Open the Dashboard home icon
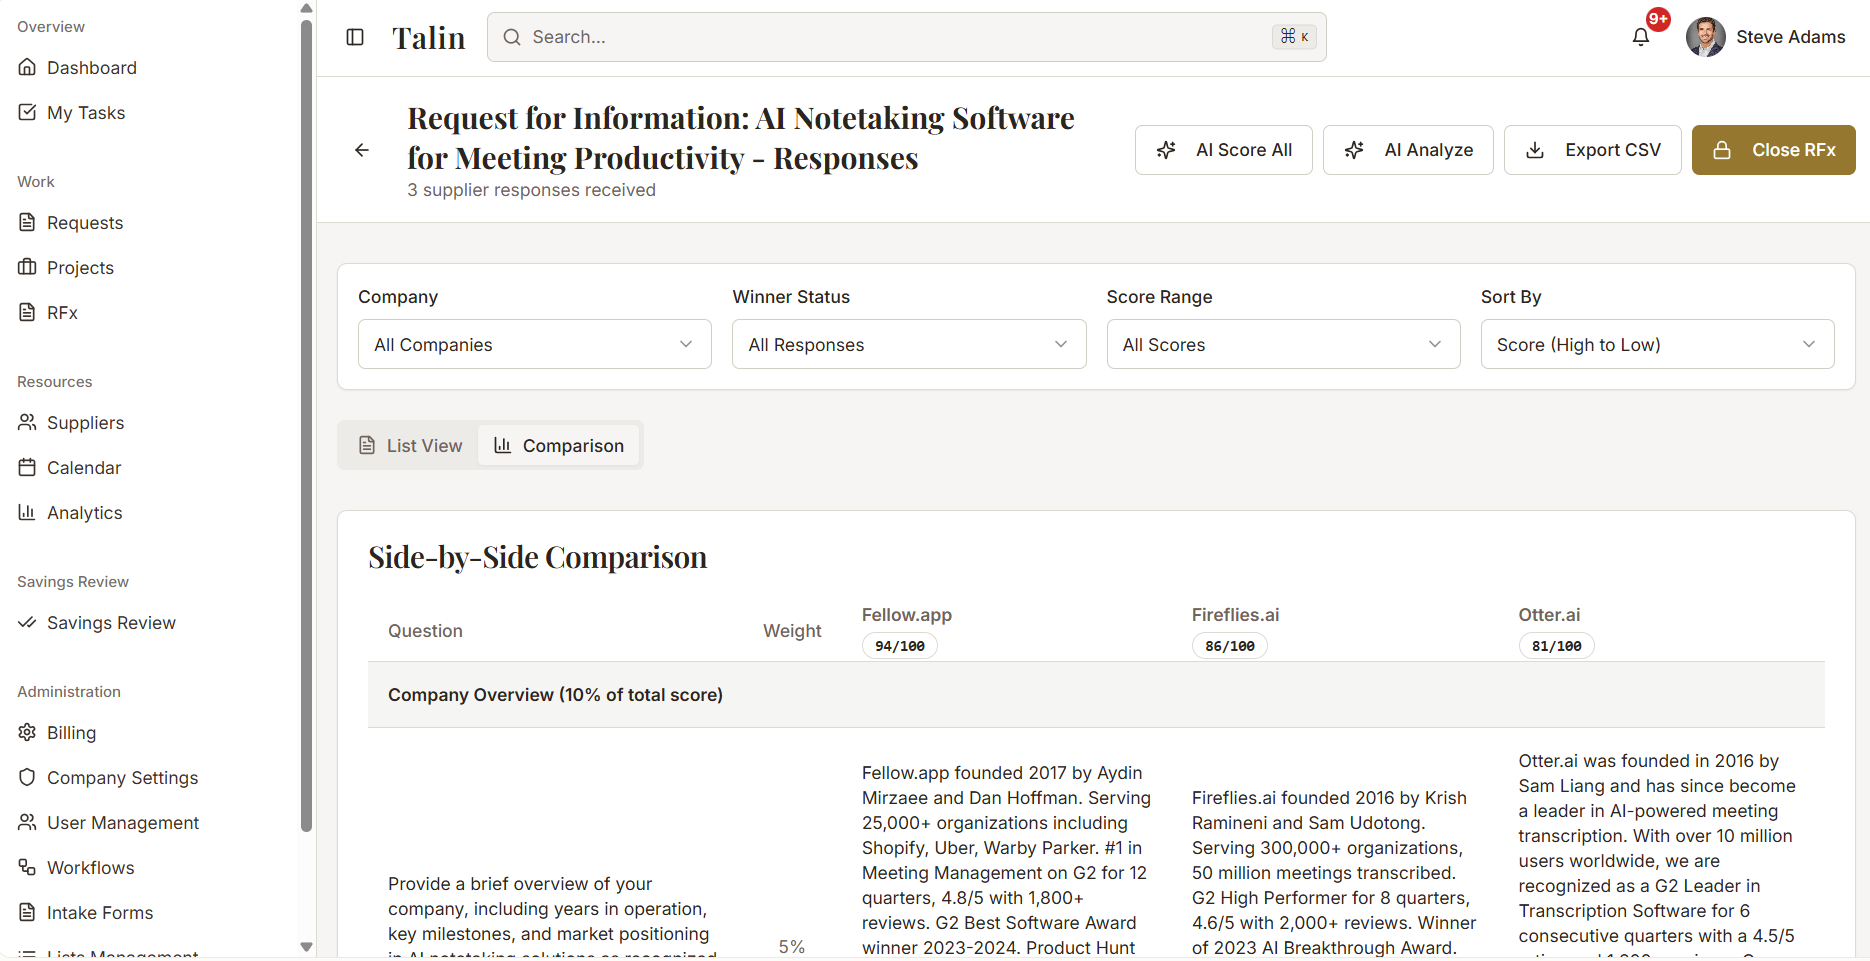This screenshot has height=961, width=1870. pos(27,67)
